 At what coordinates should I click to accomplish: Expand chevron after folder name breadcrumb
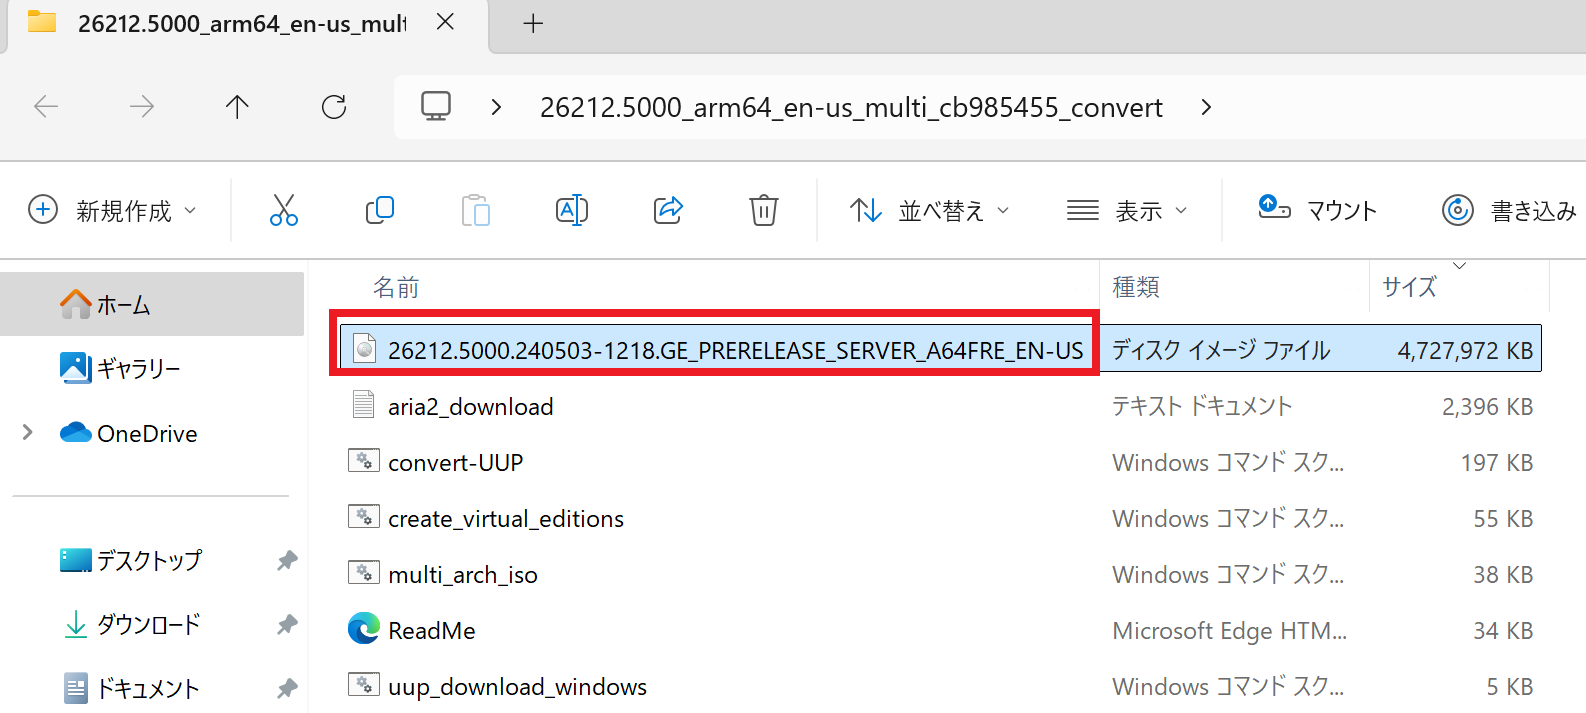click(1206, 107)
